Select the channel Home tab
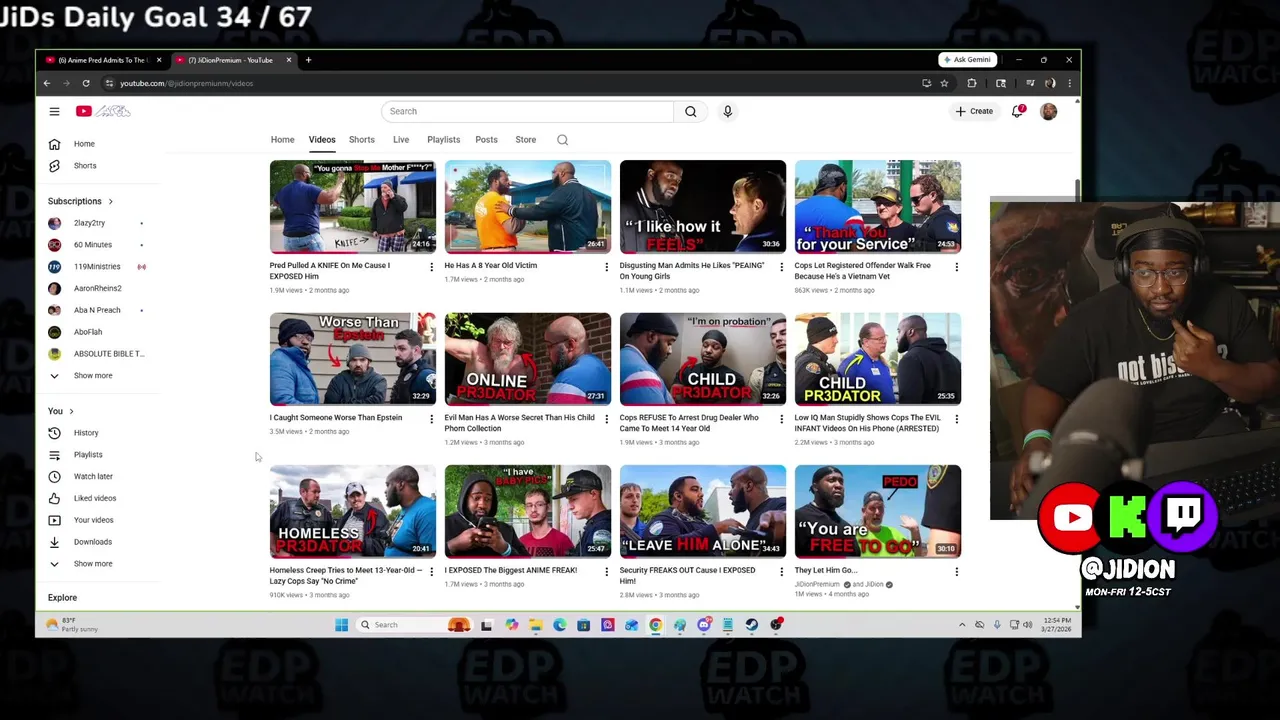 [x=282, y=140]
